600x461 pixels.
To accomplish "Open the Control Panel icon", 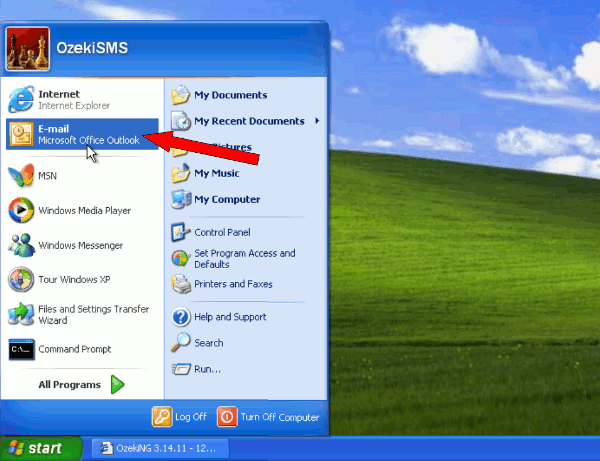I will click(x=181, y=232).
